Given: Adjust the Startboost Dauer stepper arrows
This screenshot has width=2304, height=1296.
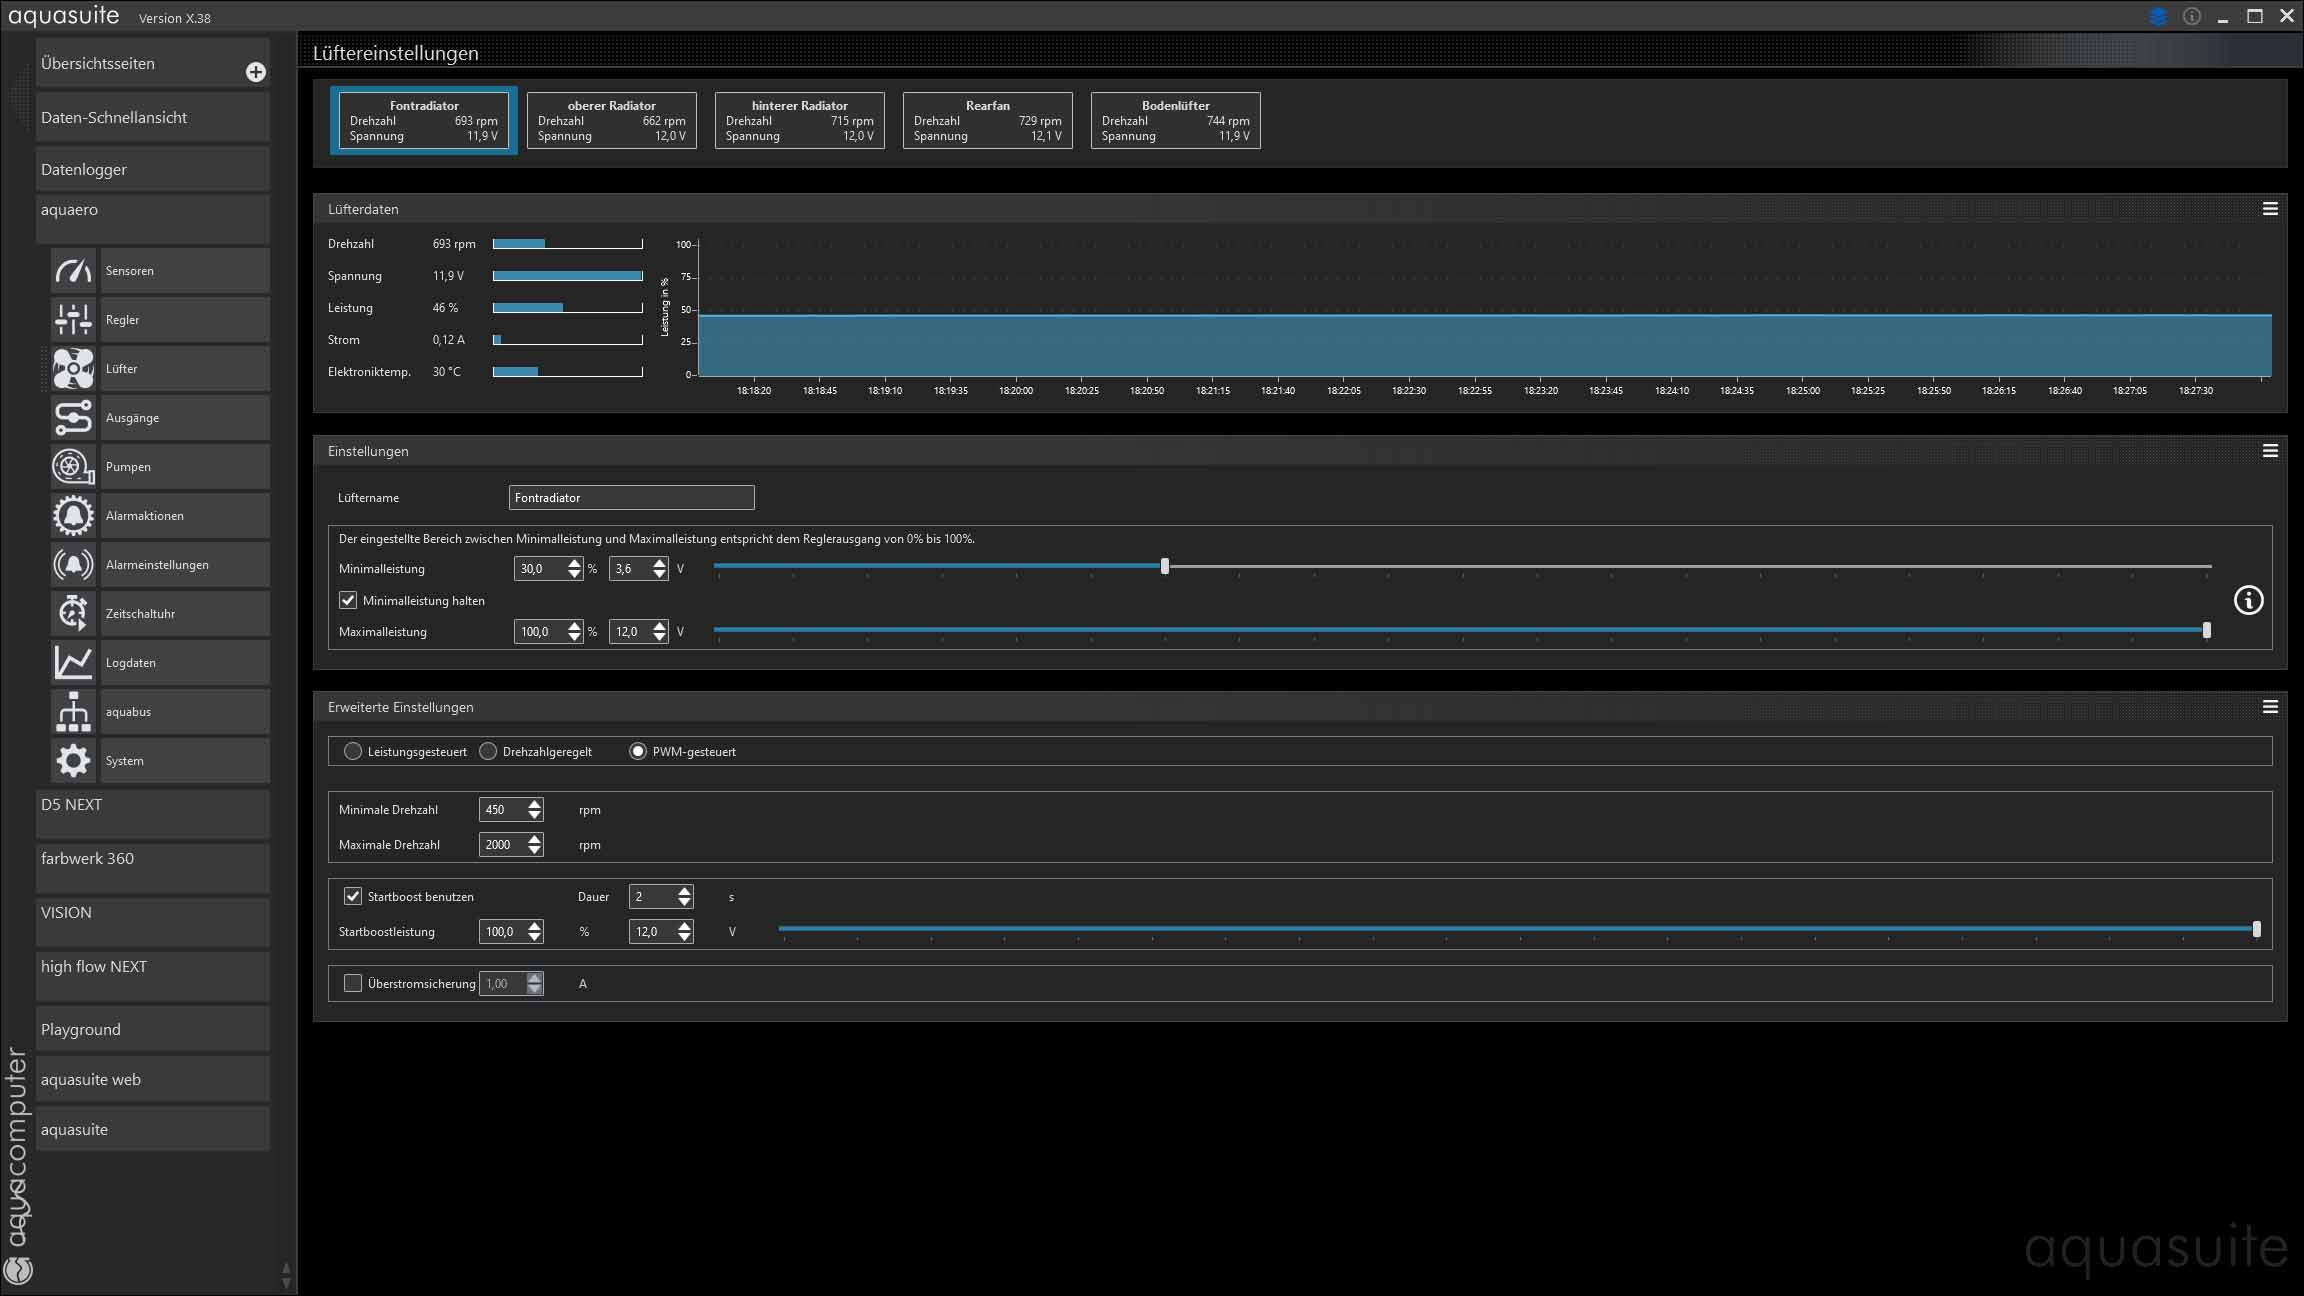Looking at the screenshot, I should coord(684,897).
